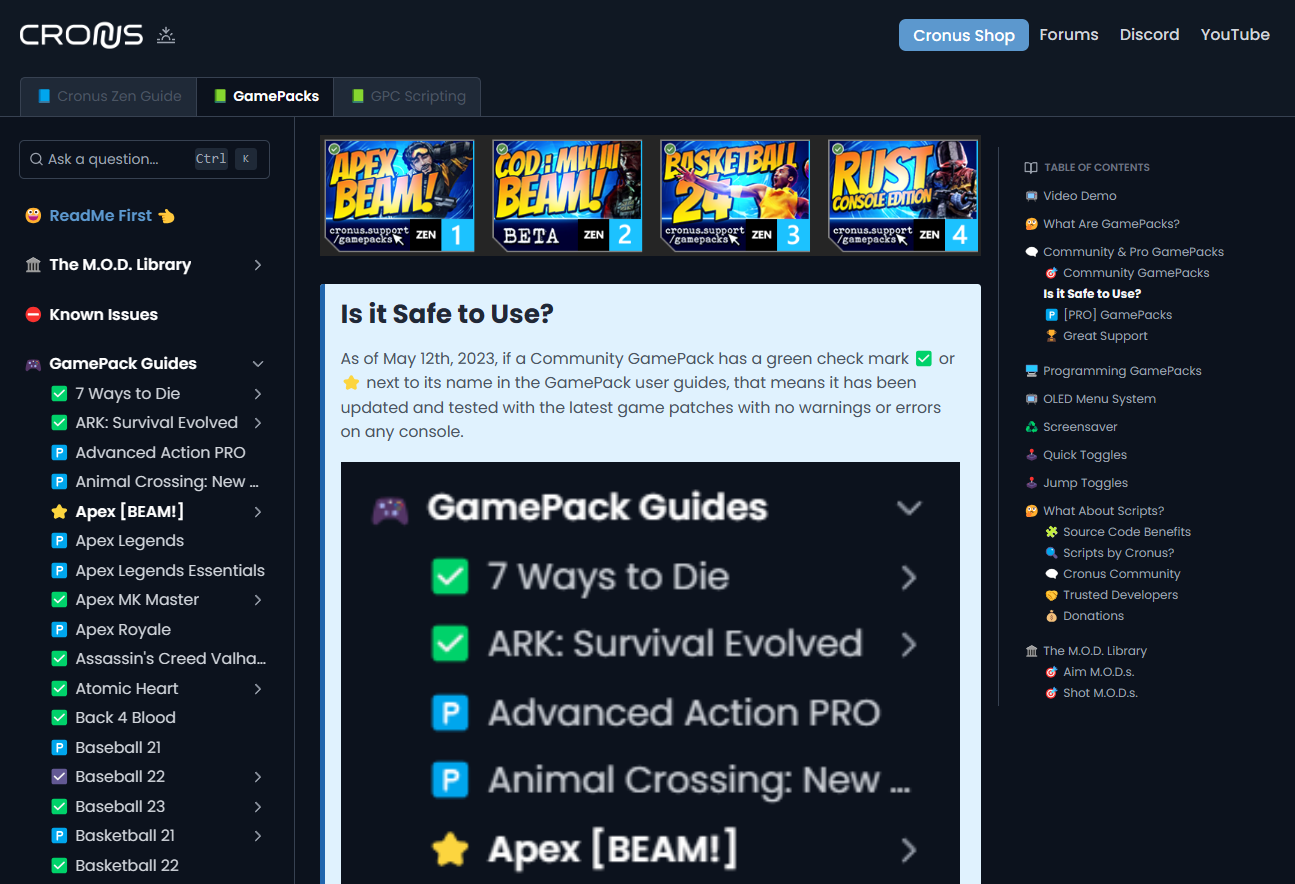The width and height of the screenshot is (1295, 884).
Task: Select the magnifier icon beside Scripts by Cronus?
Action: click(1053, 552)
